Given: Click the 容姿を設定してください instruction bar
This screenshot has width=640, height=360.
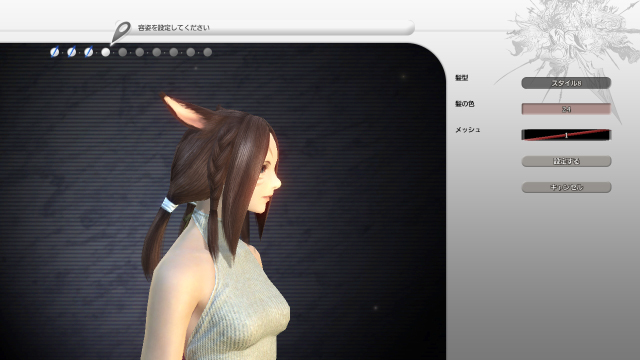Looking at the screenshot, I should point(265,28).
